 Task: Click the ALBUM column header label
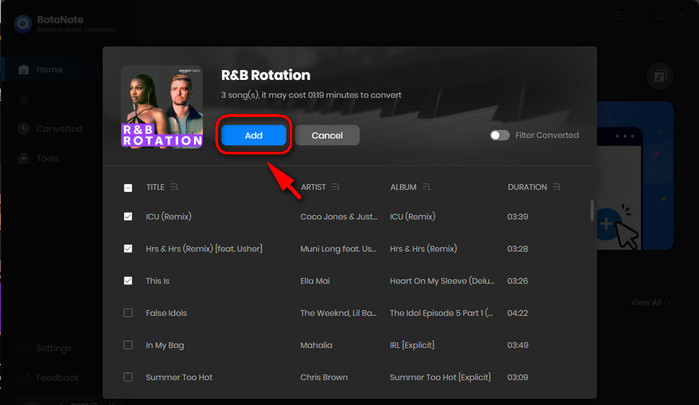point(403,187)
